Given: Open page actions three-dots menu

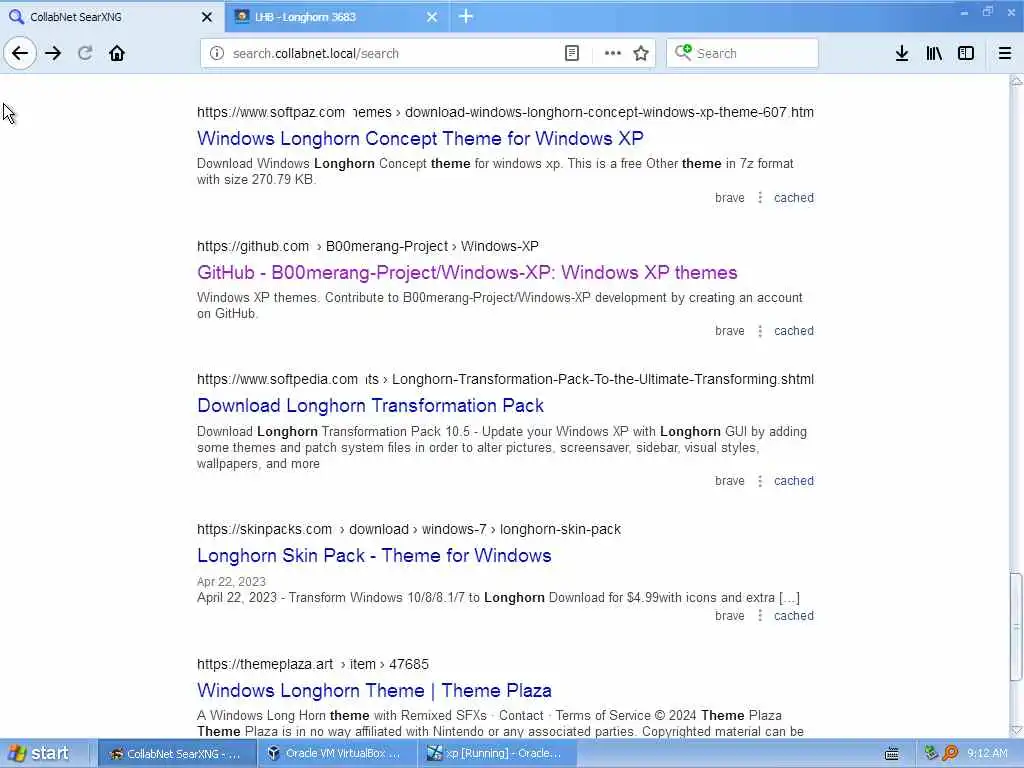Looking at the screenshot, I should [613, 53].
